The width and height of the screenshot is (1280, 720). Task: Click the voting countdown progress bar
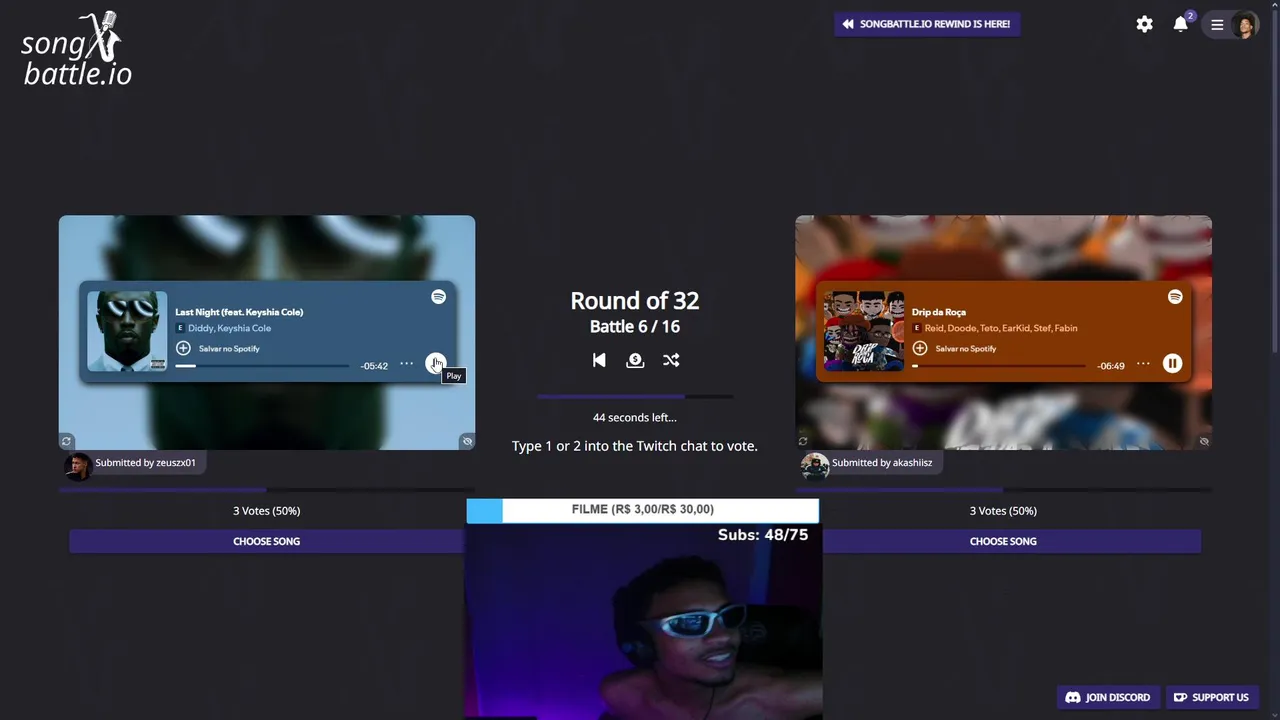635,397
